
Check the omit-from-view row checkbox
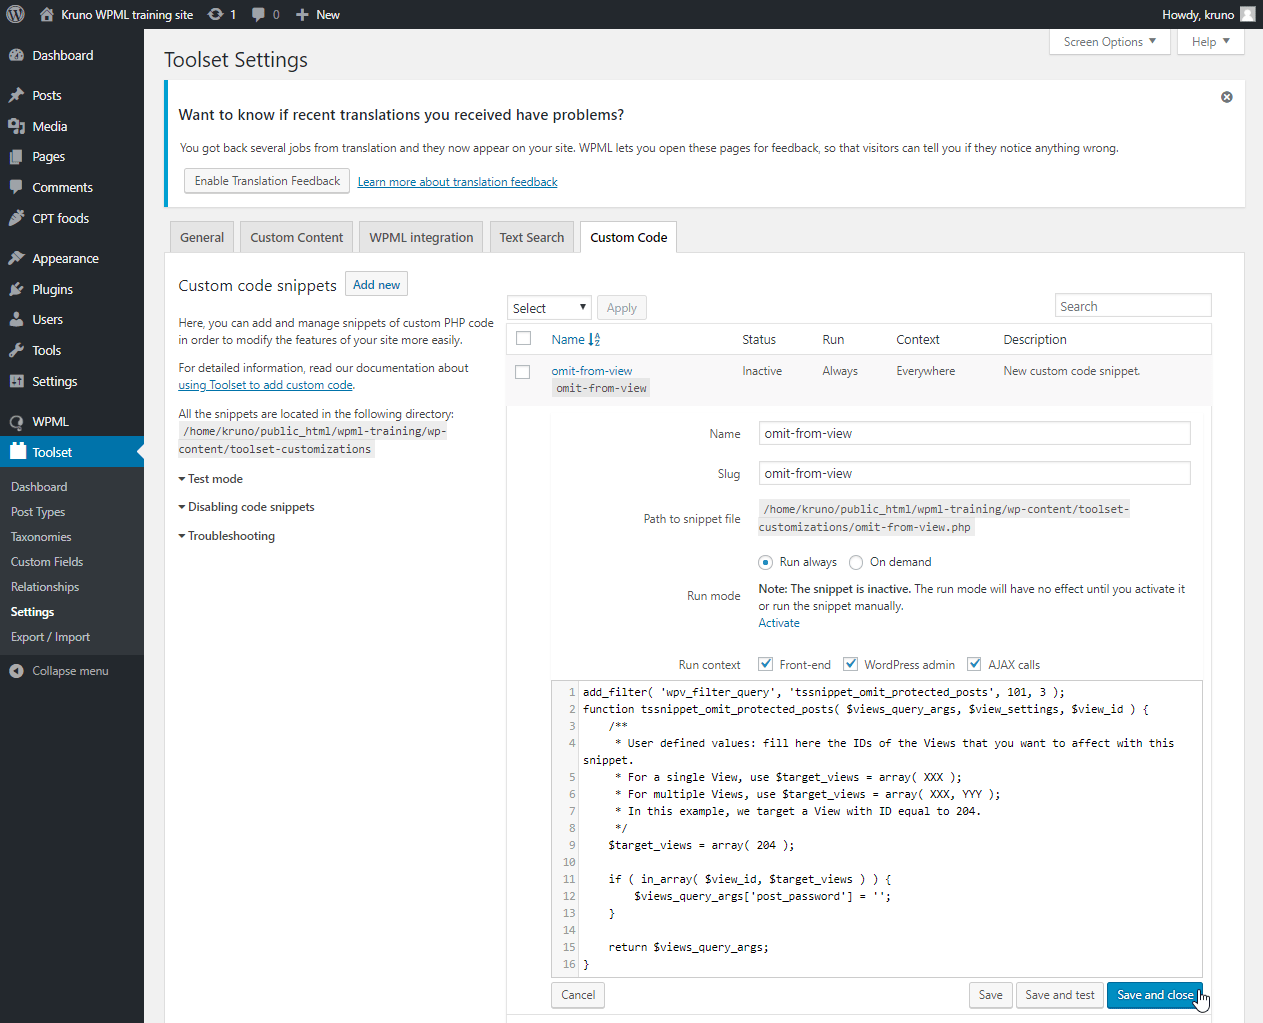point(522,371)
